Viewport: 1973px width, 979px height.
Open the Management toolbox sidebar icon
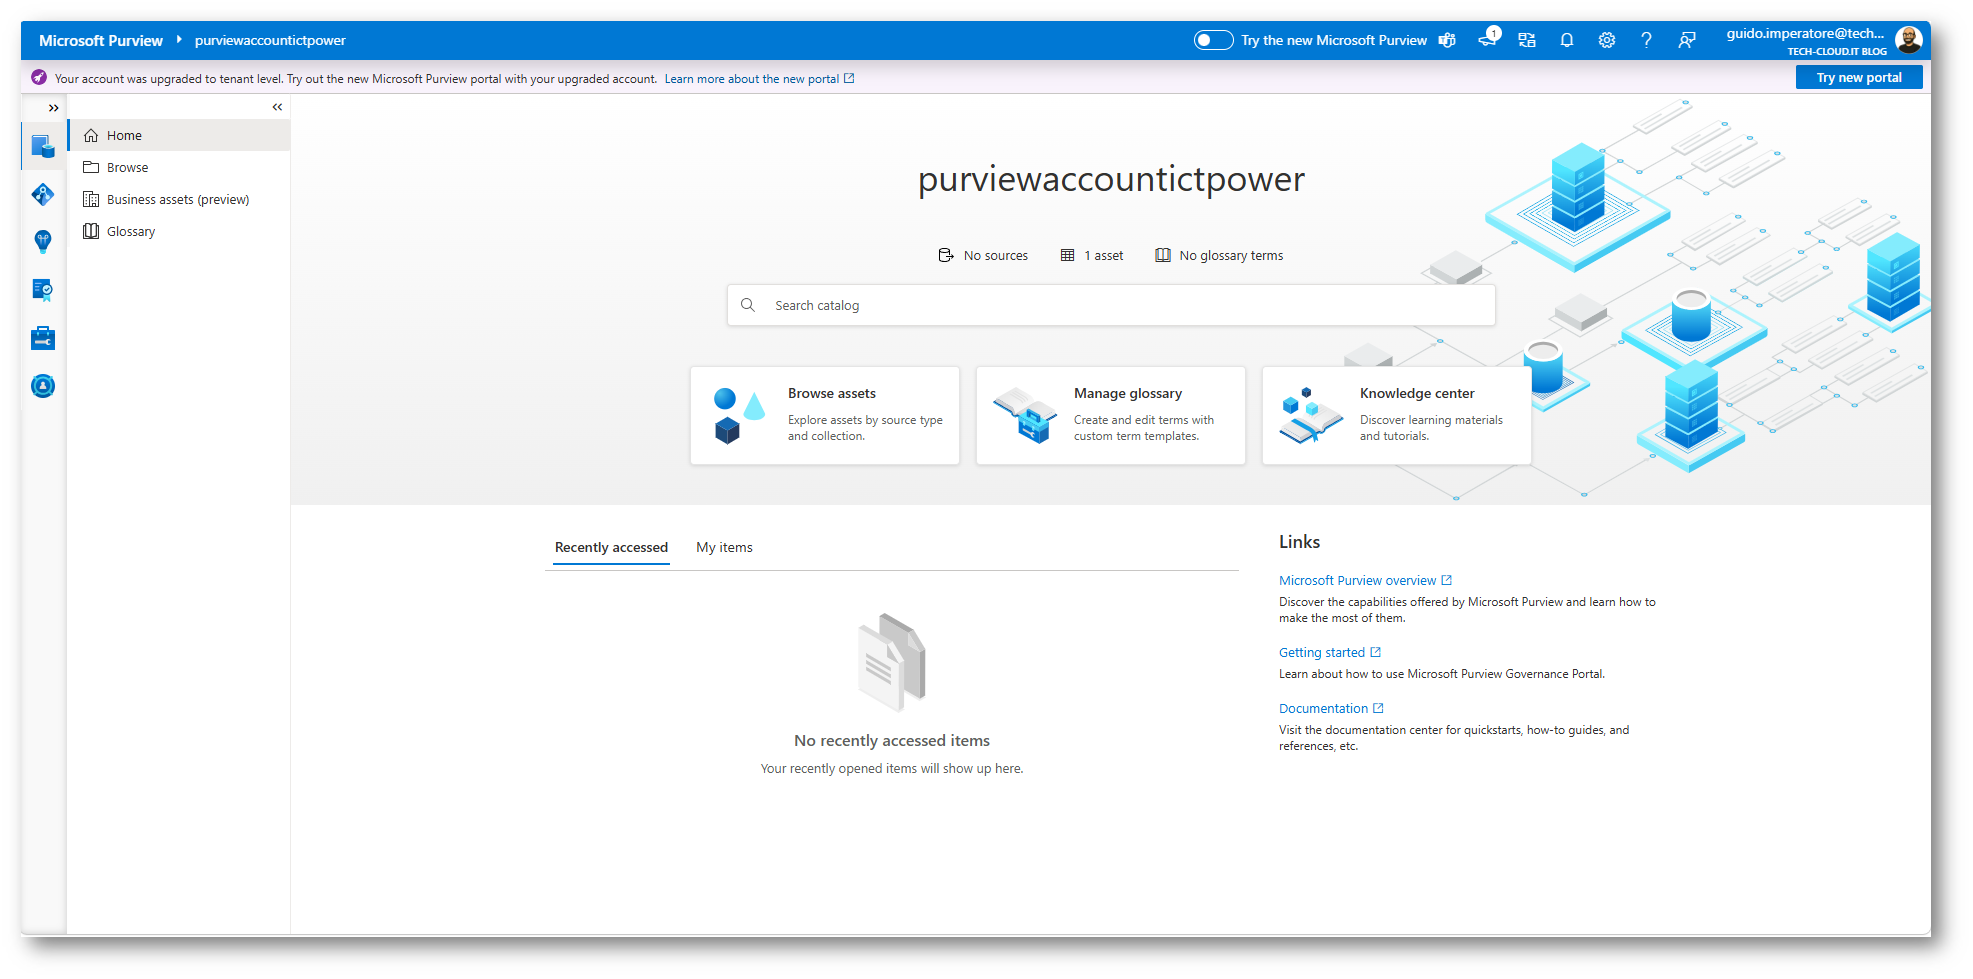[43, 338]
